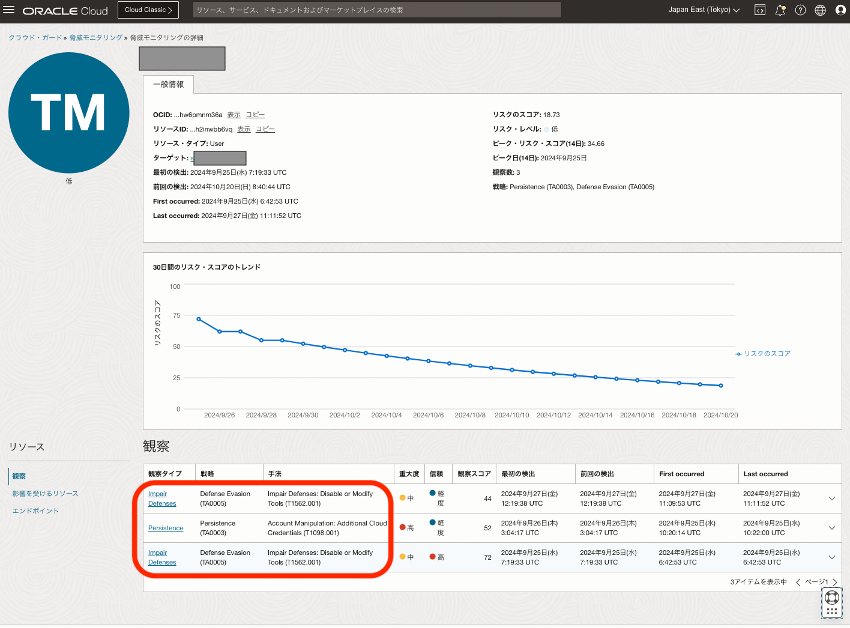Open the user profile icon

840,10
